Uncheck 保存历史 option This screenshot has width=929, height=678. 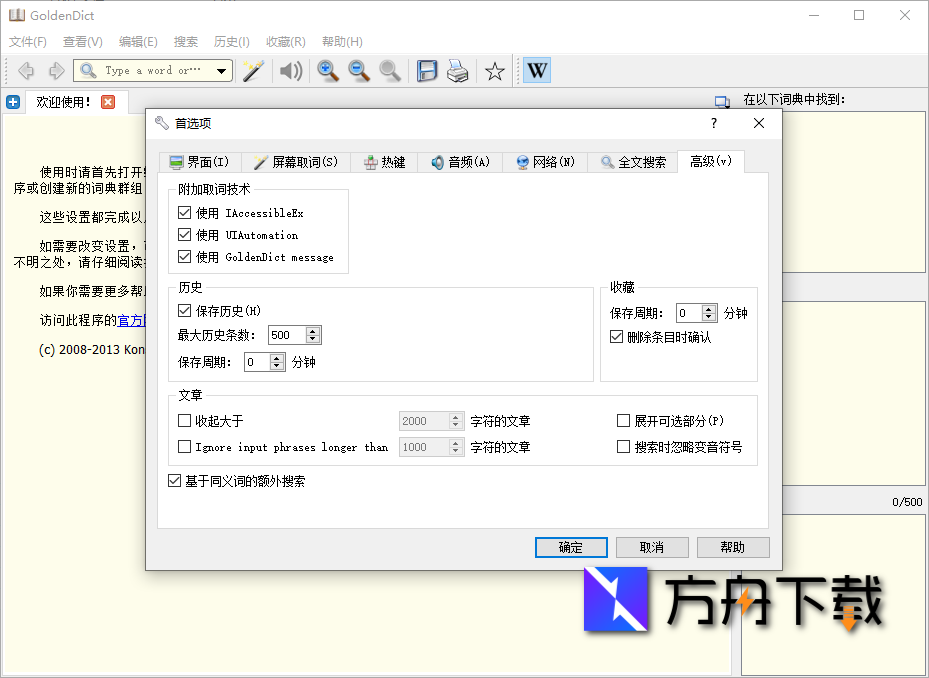[x=184, y=310]
